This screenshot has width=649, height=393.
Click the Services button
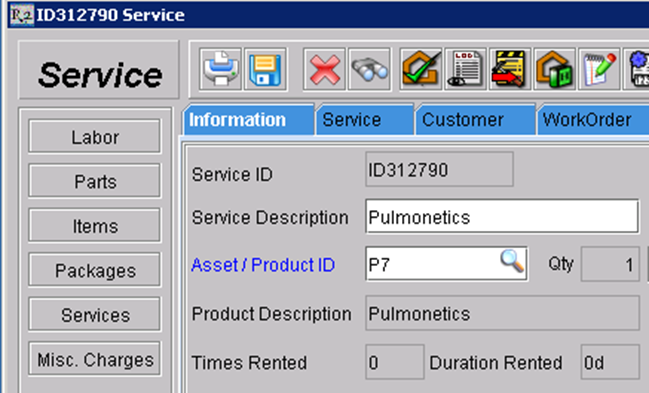(x=94, y=314)
